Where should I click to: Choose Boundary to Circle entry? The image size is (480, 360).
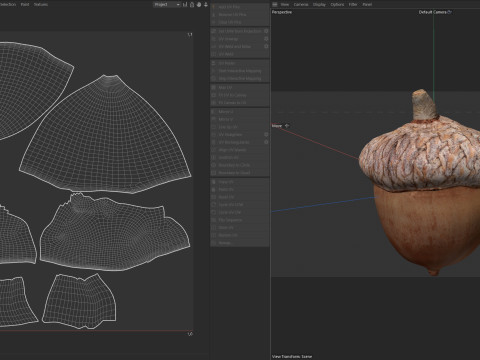point(240,165)
